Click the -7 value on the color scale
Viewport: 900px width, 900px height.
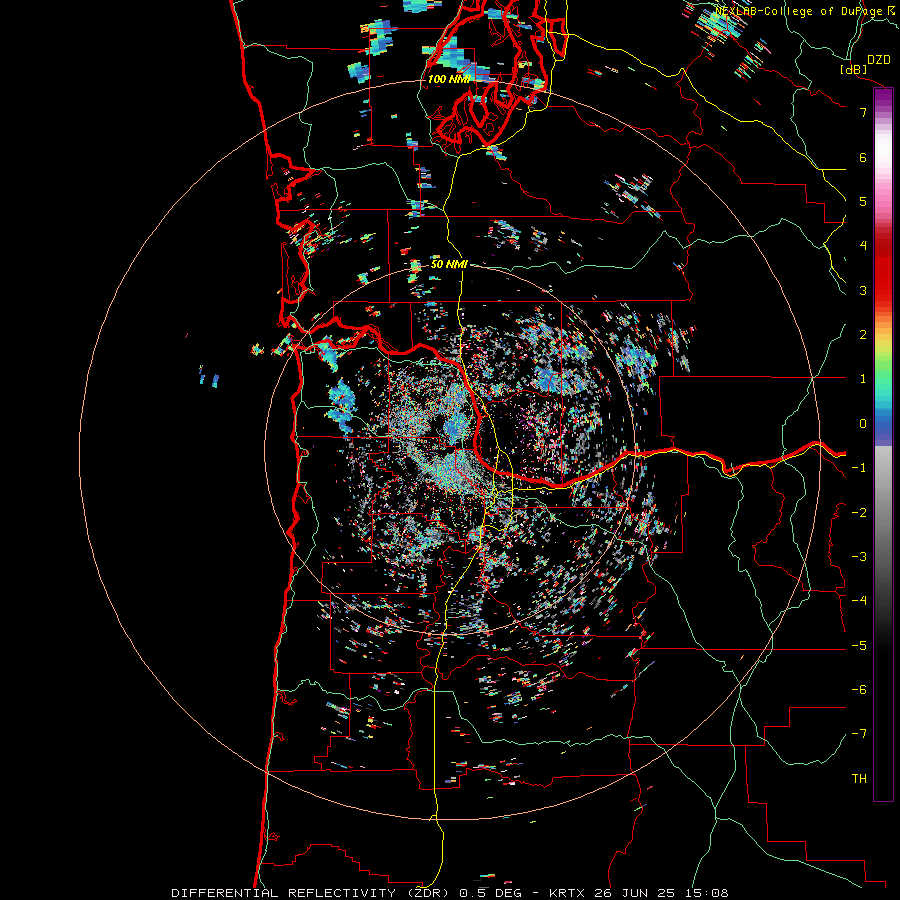[859, 734]
